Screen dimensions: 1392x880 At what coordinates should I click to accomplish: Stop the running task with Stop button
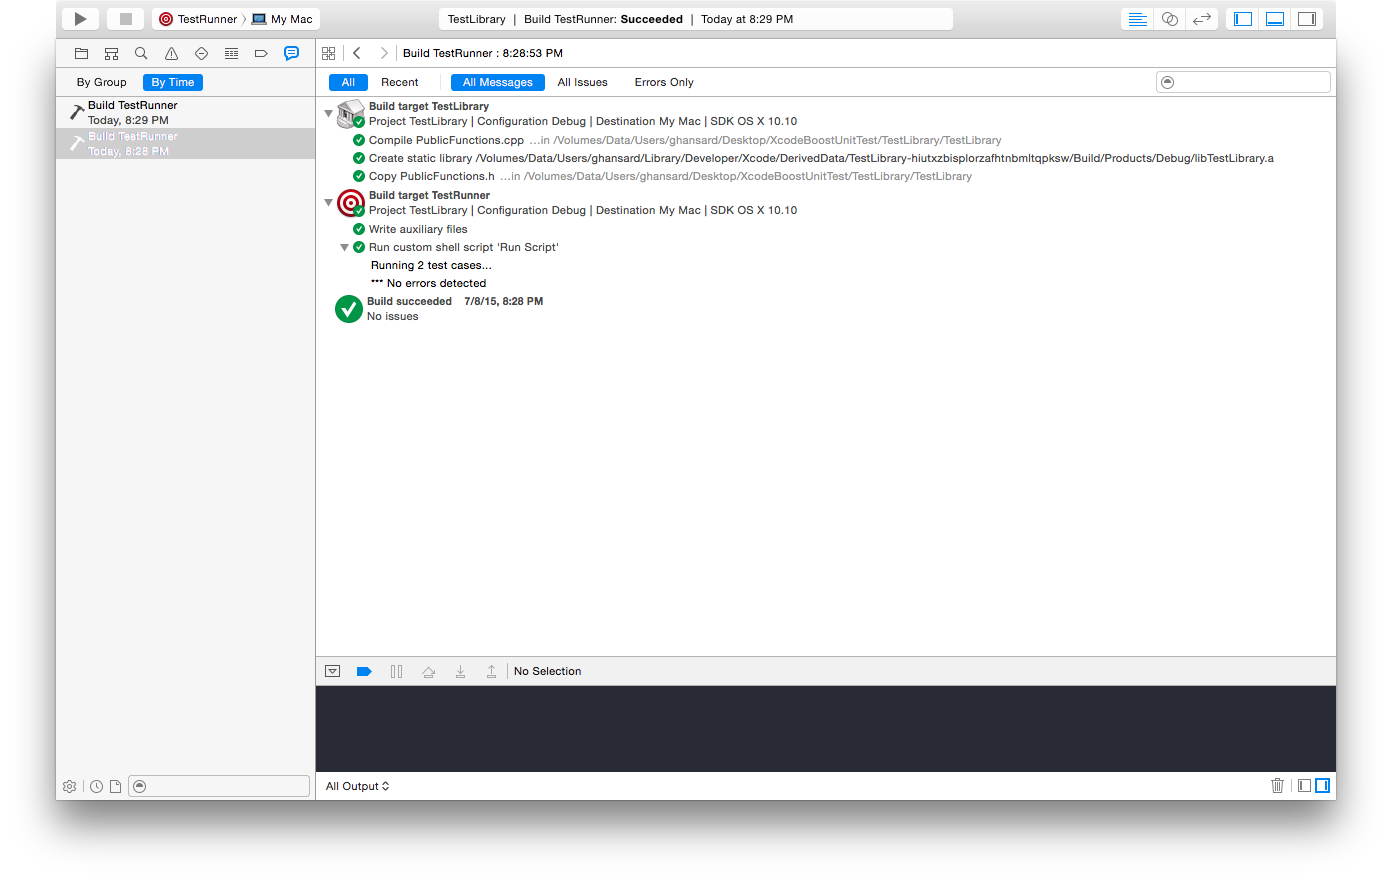click(126, 19)
